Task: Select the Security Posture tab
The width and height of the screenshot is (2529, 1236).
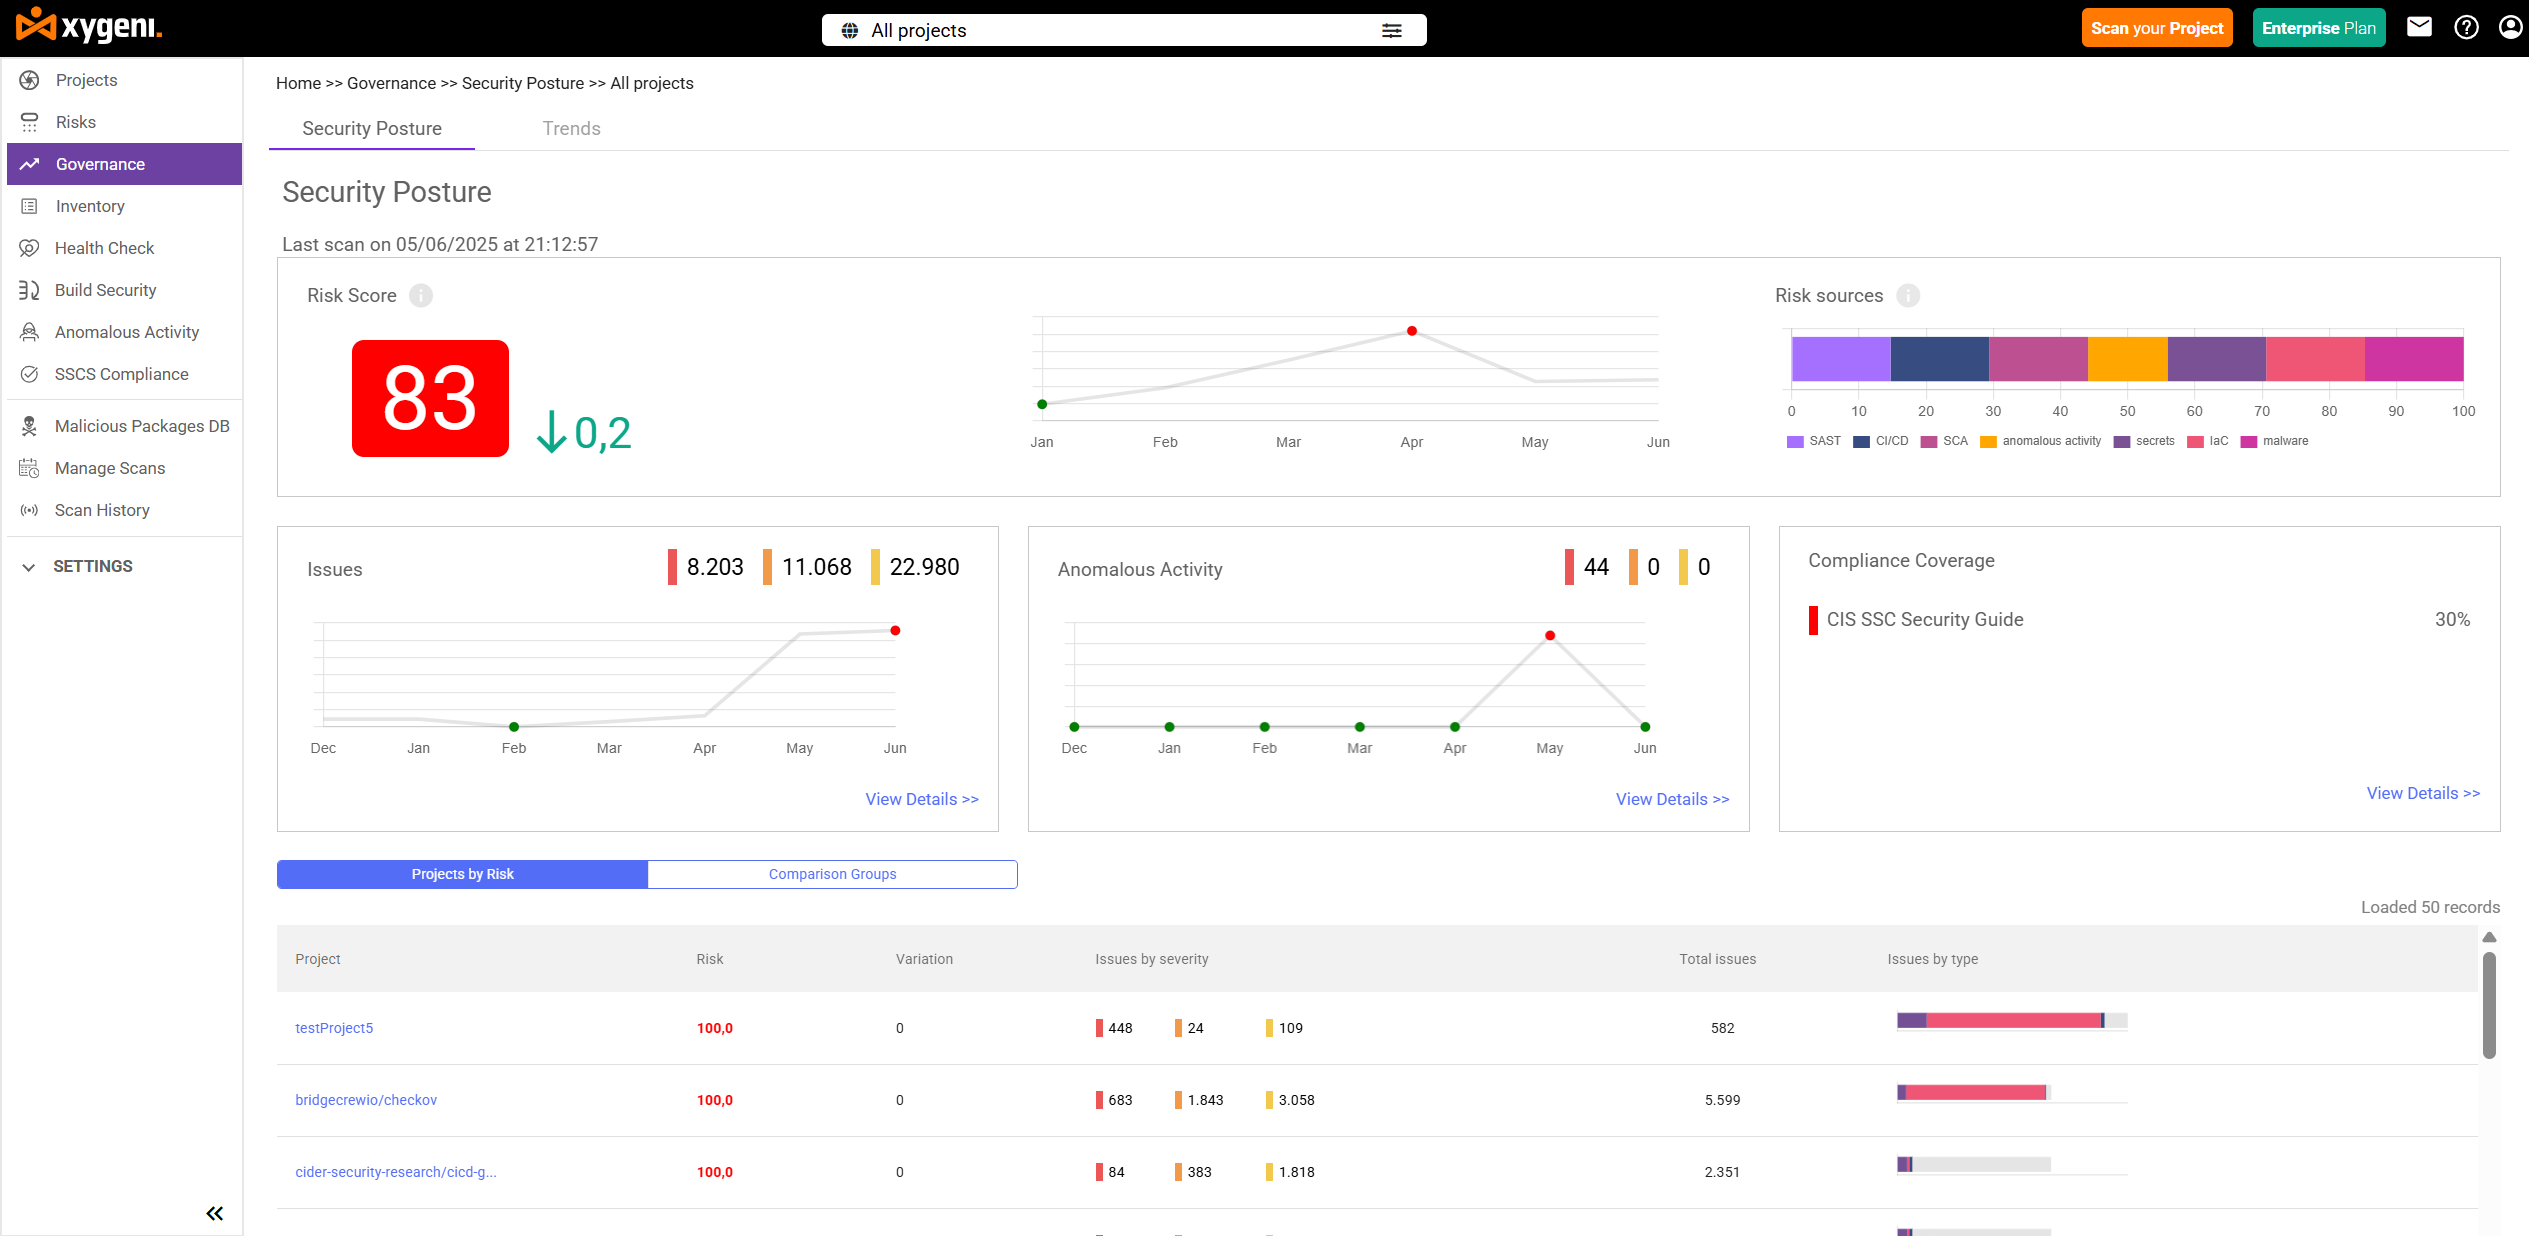Action: (372, 128)
